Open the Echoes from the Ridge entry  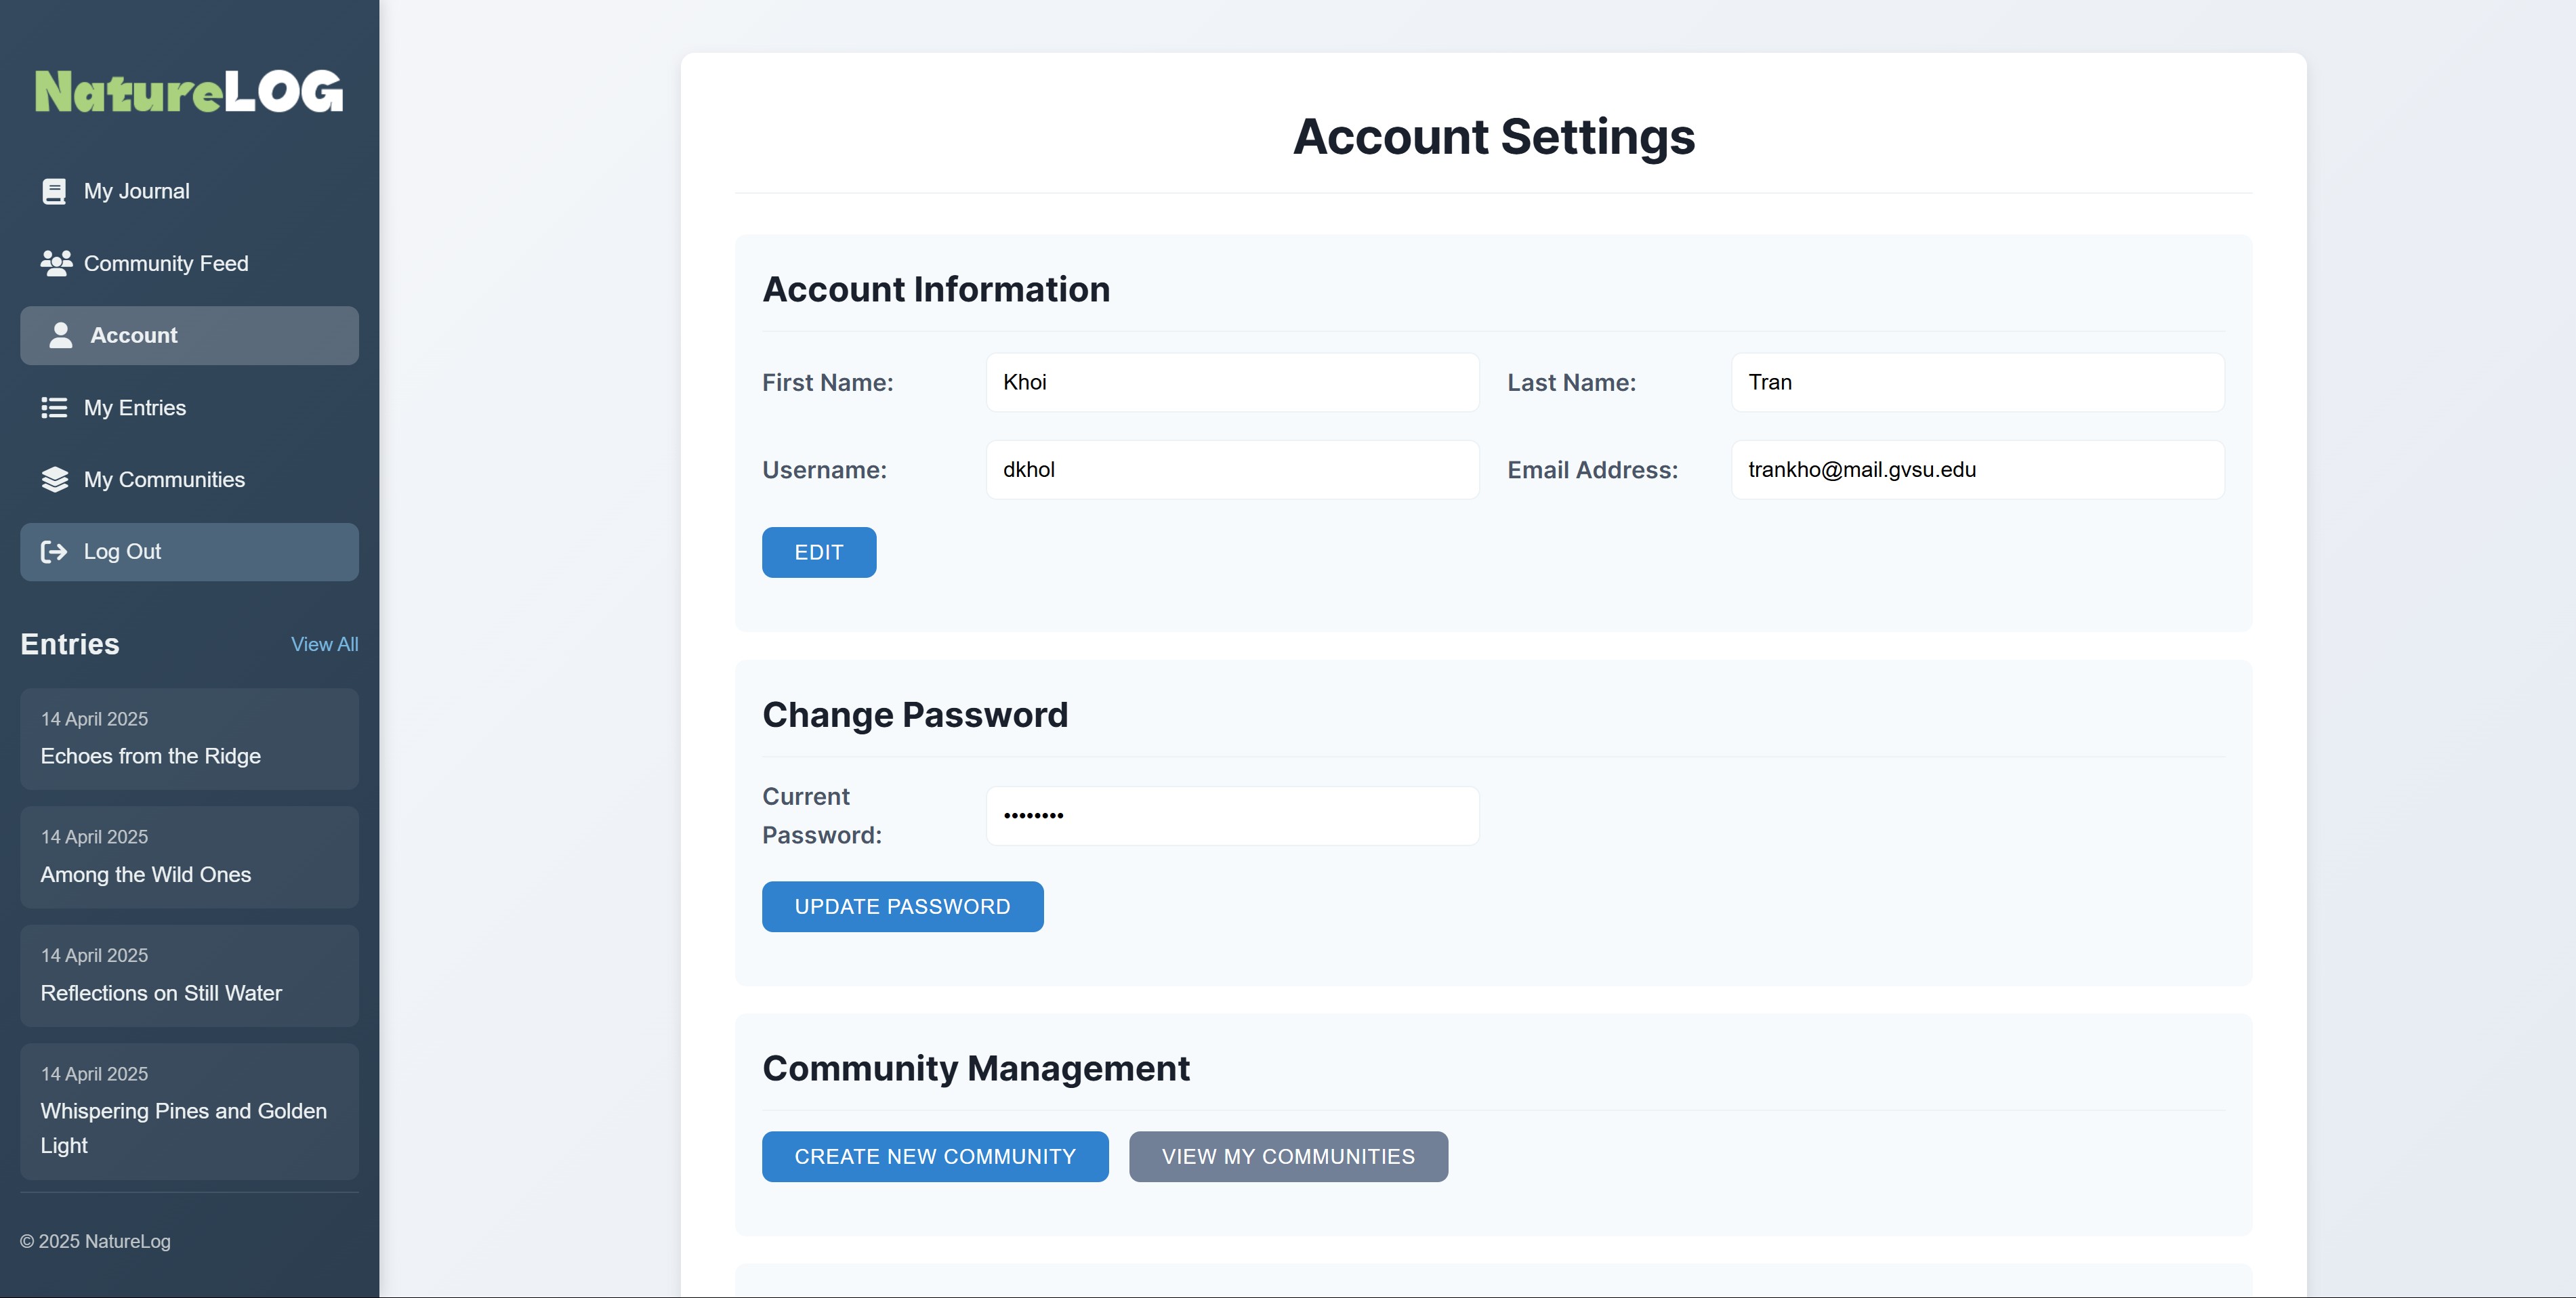tap(189, 738)
